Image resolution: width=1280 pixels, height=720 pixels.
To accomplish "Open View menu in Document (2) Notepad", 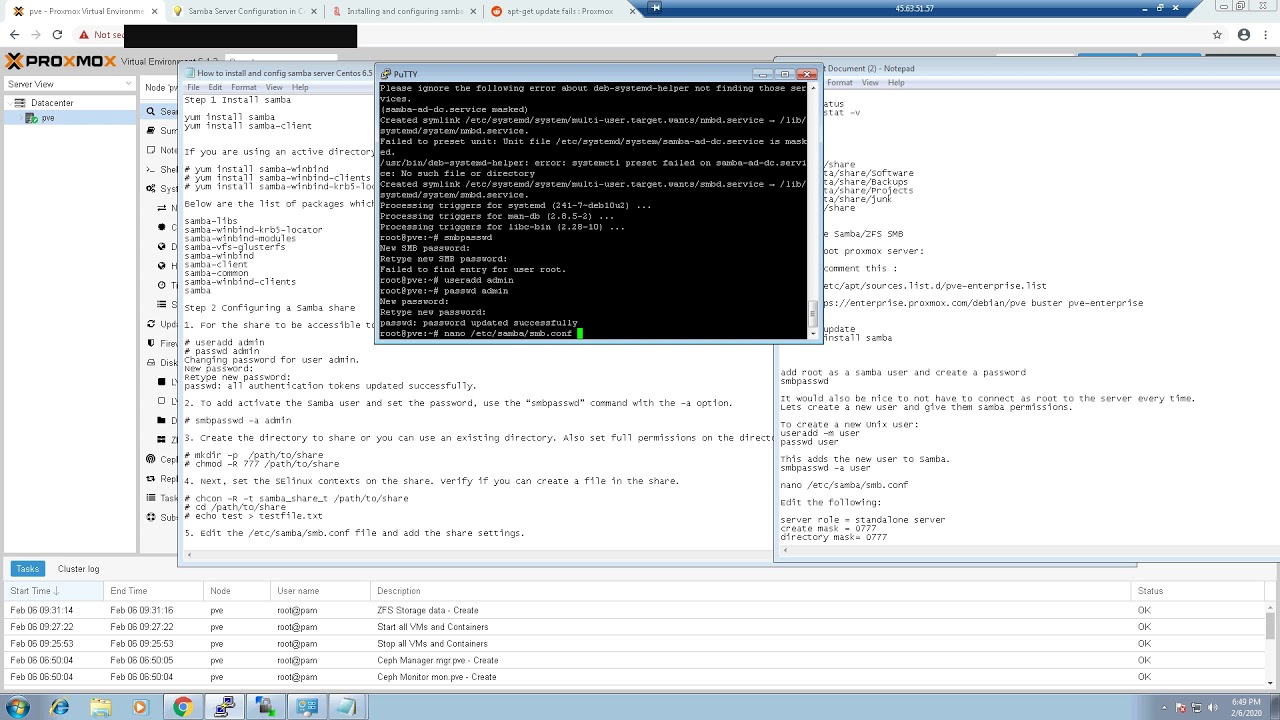I will pos(870,82).
